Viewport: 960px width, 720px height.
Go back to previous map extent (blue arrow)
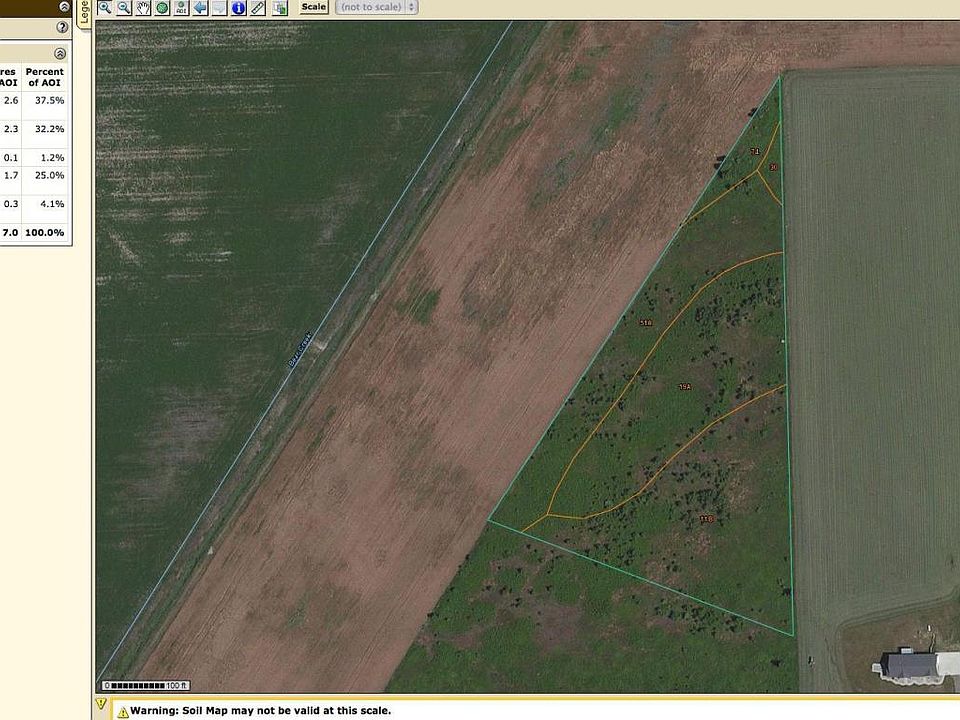[200, 7]
